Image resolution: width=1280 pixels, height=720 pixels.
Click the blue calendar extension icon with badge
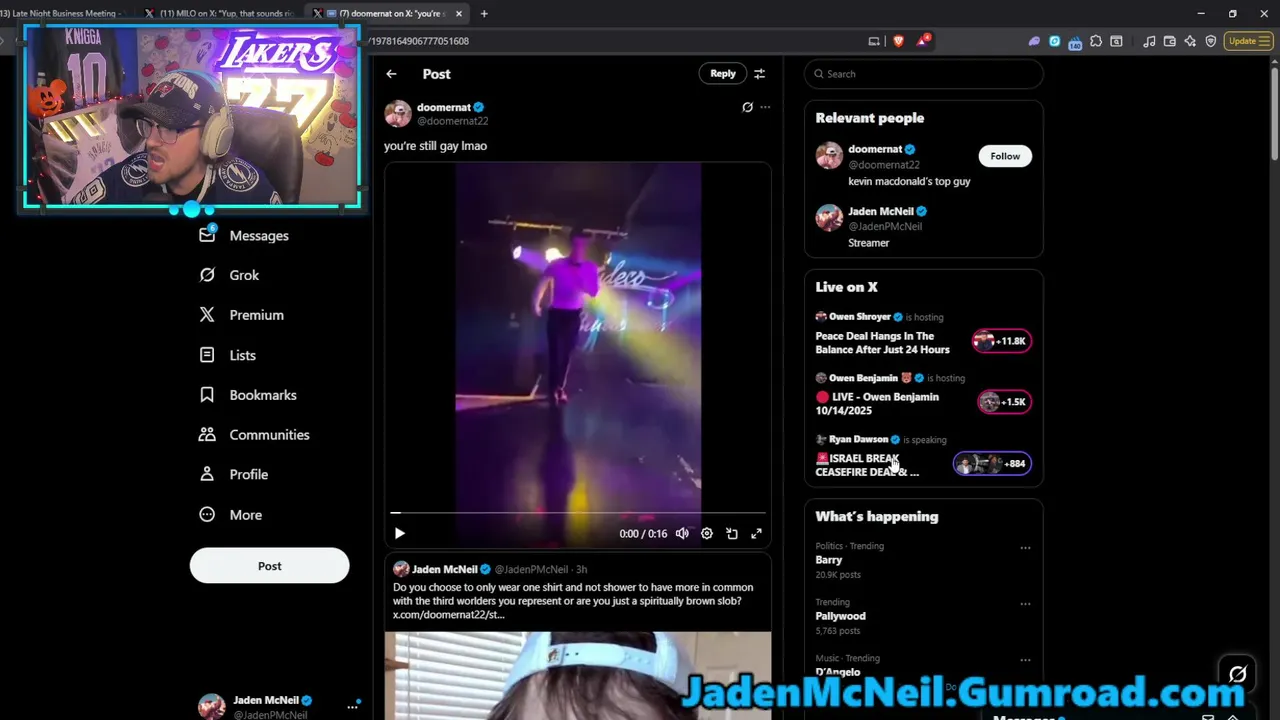coord(1075,42)
